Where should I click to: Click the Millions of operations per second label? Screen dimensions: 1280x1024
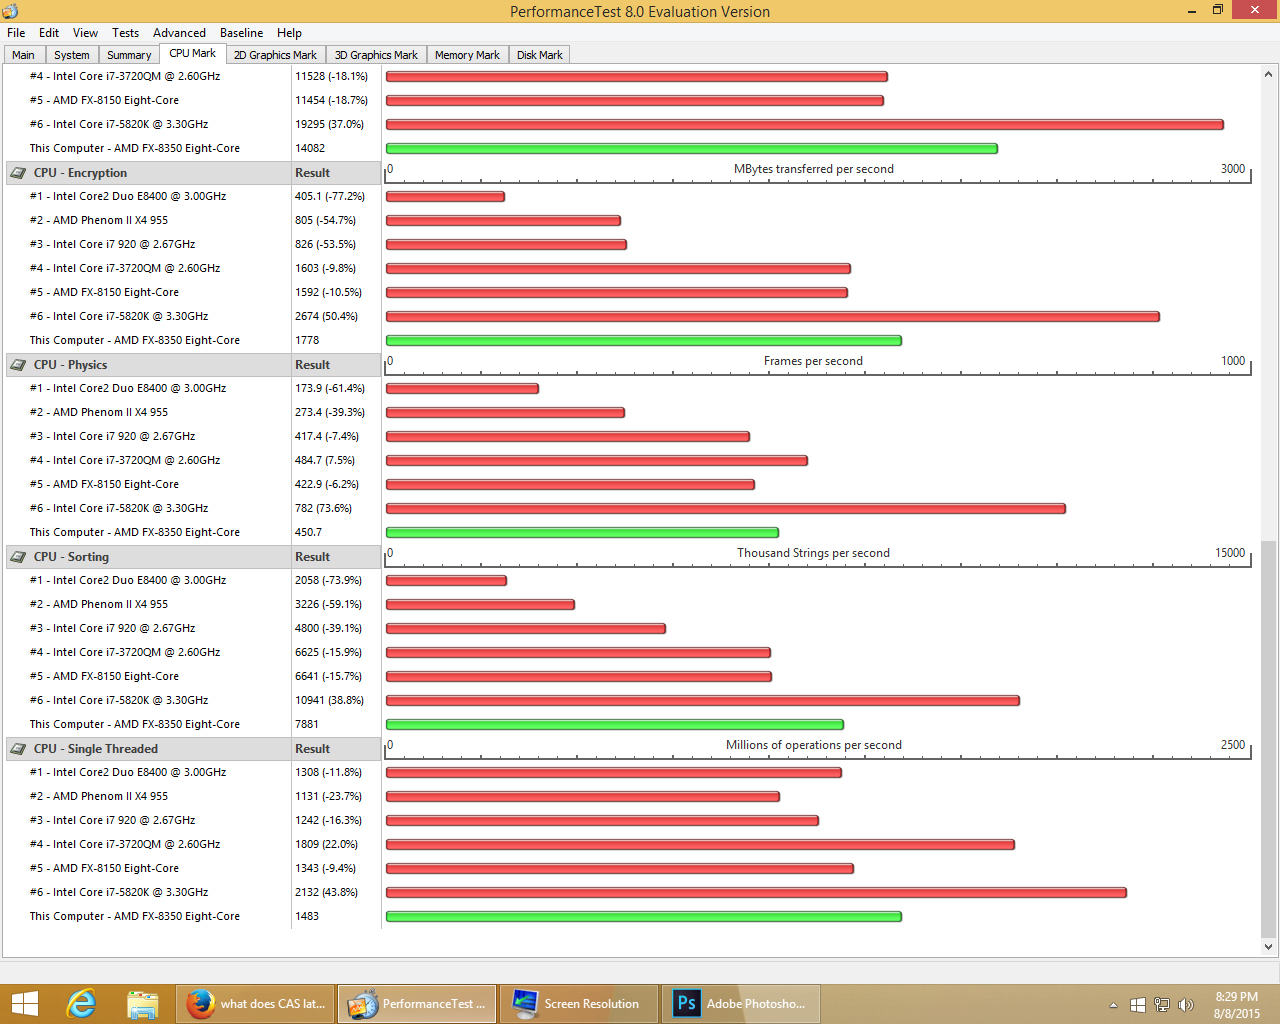point(814,745)
